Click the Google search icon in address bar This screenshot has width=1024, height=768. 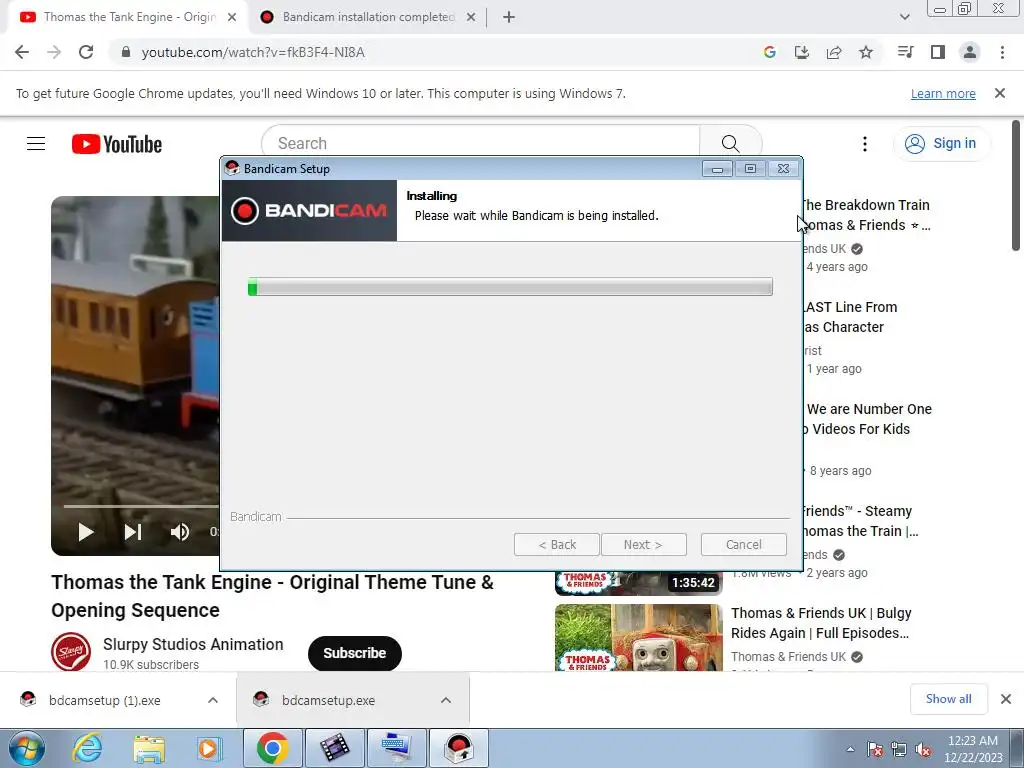(770, 52)
